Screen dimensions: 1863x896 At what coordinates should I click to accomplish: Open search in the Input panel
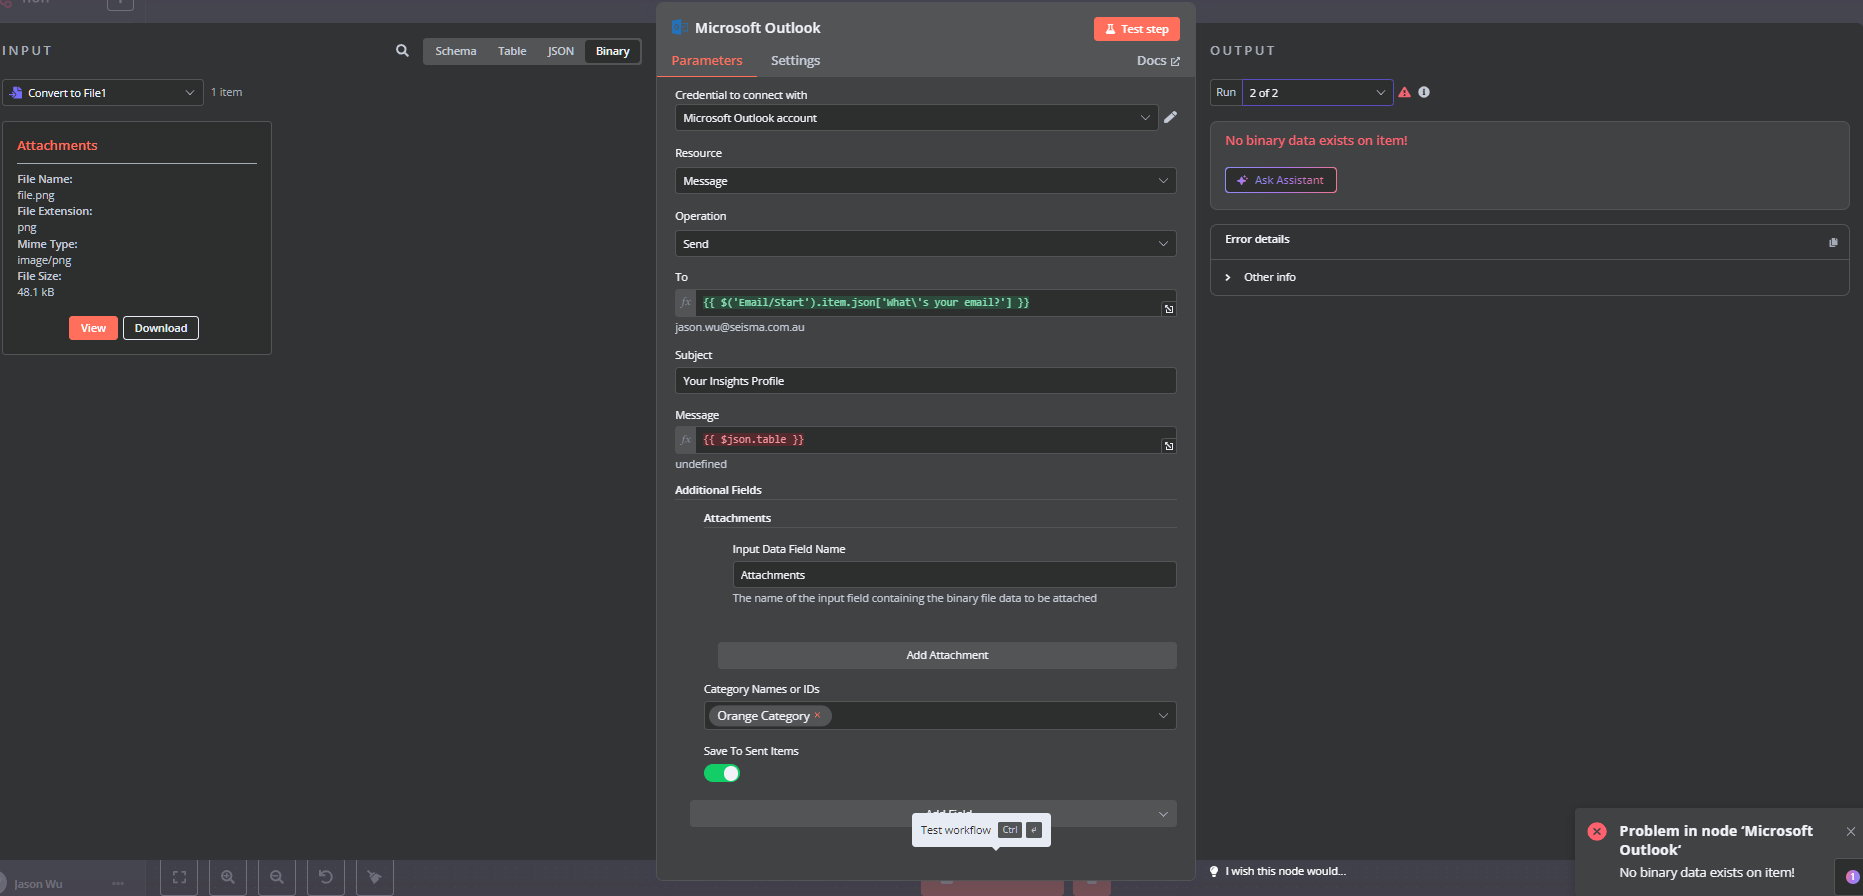(402, 51)
